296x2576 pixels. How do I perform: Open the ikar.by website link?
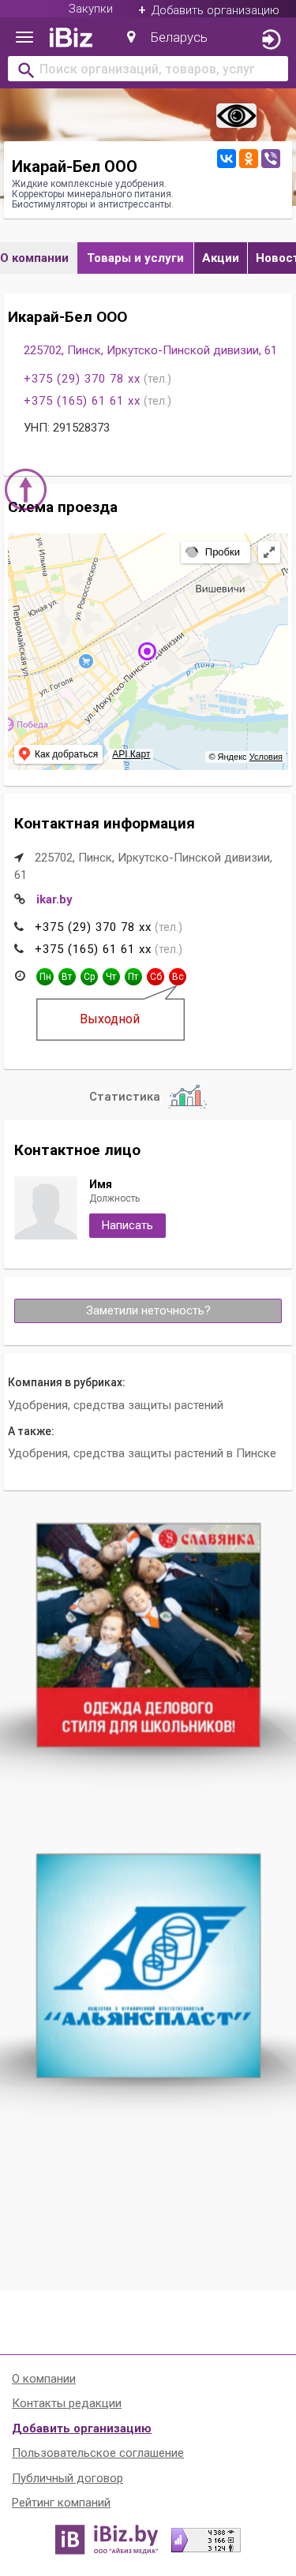coord(54,899)
